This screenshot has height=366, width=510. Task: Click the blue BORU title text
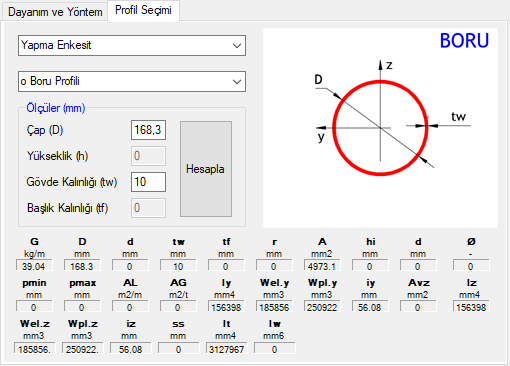464,41
